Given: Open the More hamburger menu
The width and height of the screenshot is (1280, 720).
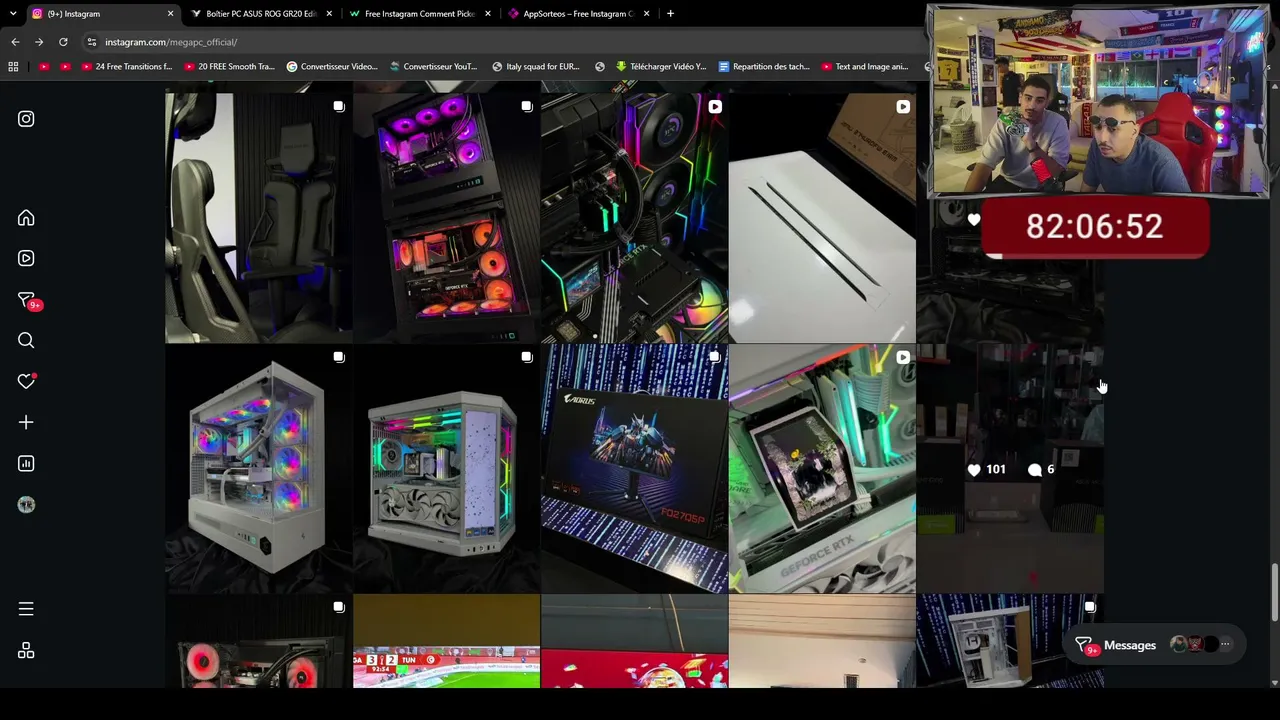Looking at the screenshot, I should (x=26, y=609).
